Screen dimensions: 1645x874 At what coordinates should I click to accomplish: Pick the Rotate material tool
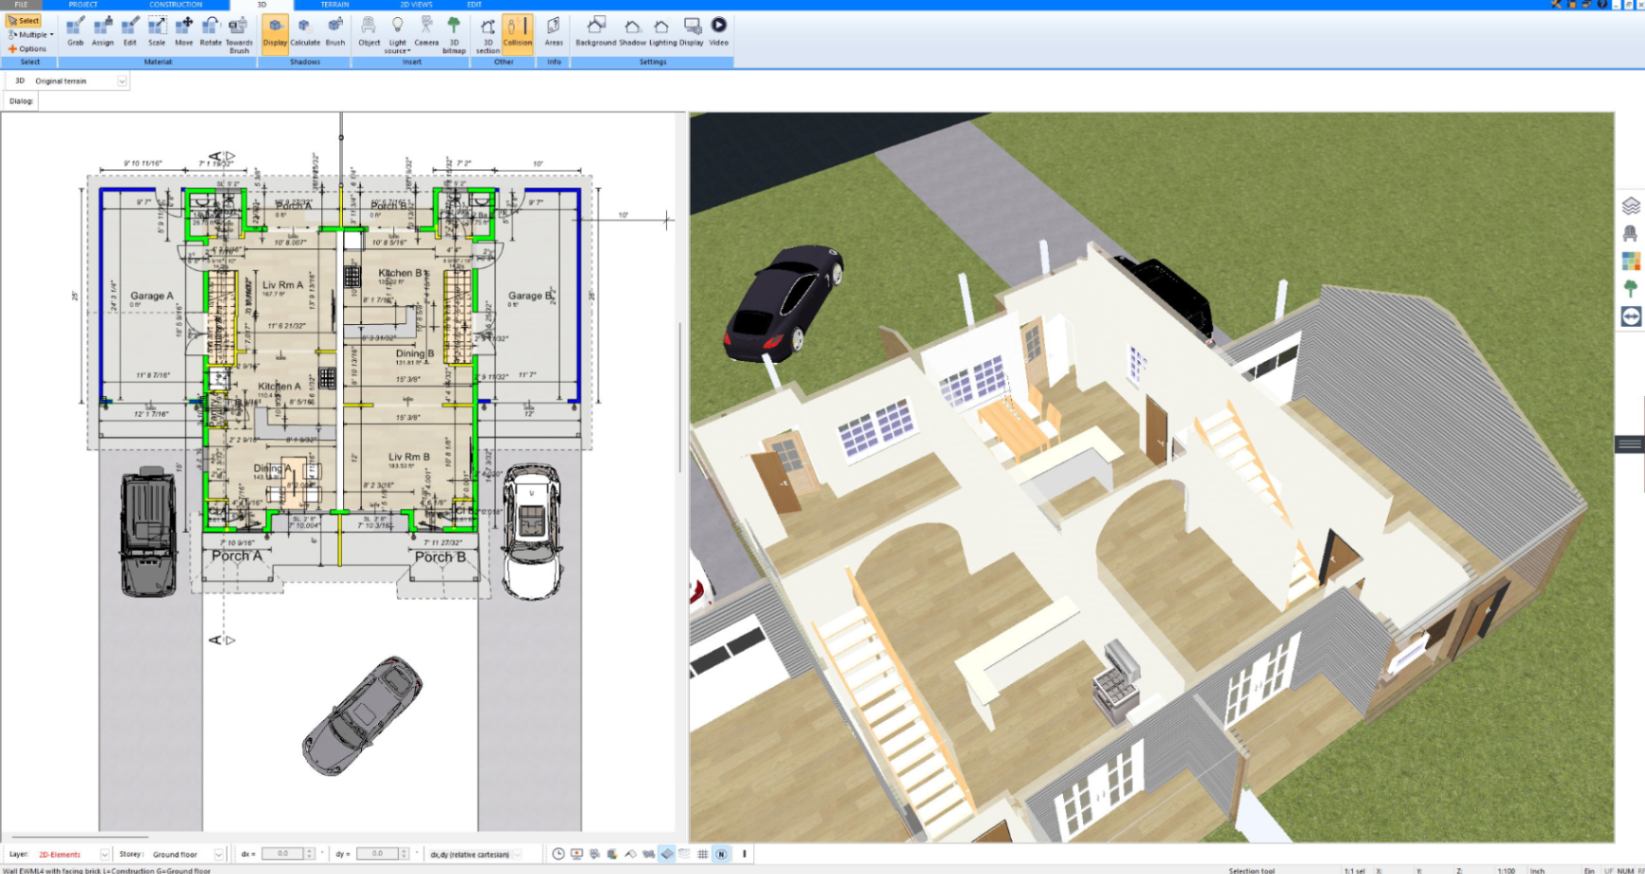[211, 32]
